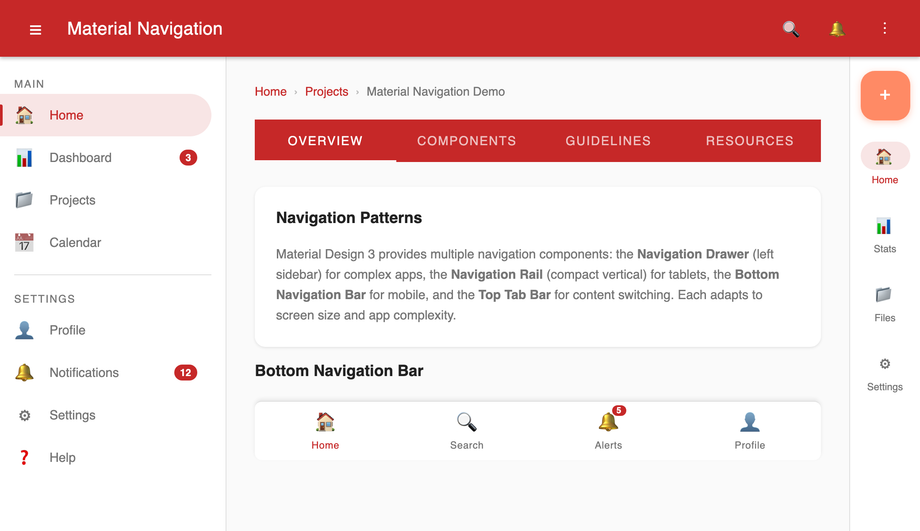This screenshot has width=920, height=531.
Task: Select Dashboard label in the sidebar
Action: pos(80,157)
